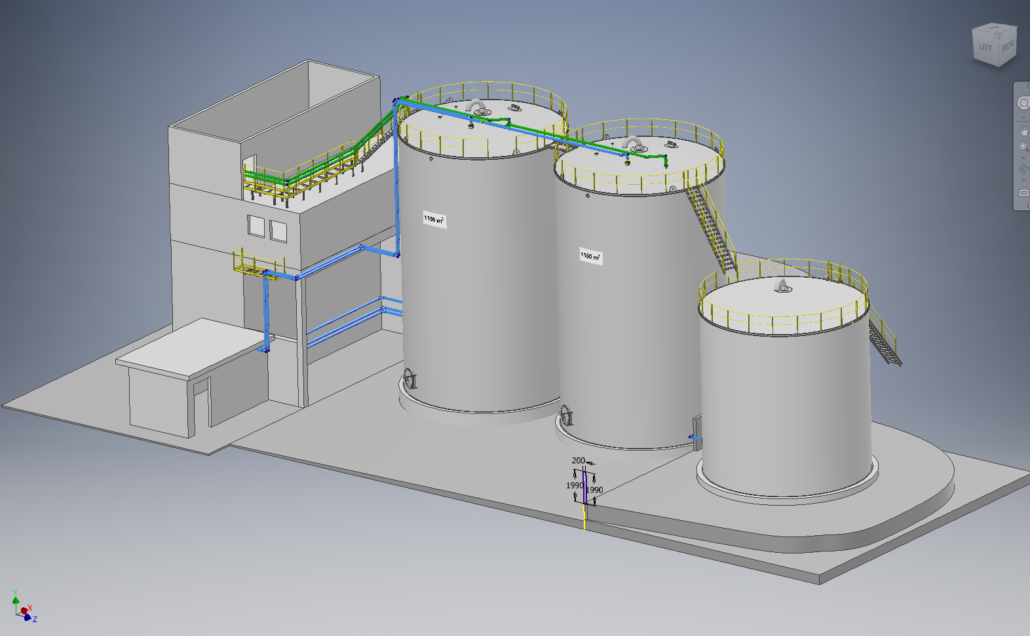
Task: Click the FRONT face of the ViewCube
Action: (x=1008, y=46)
